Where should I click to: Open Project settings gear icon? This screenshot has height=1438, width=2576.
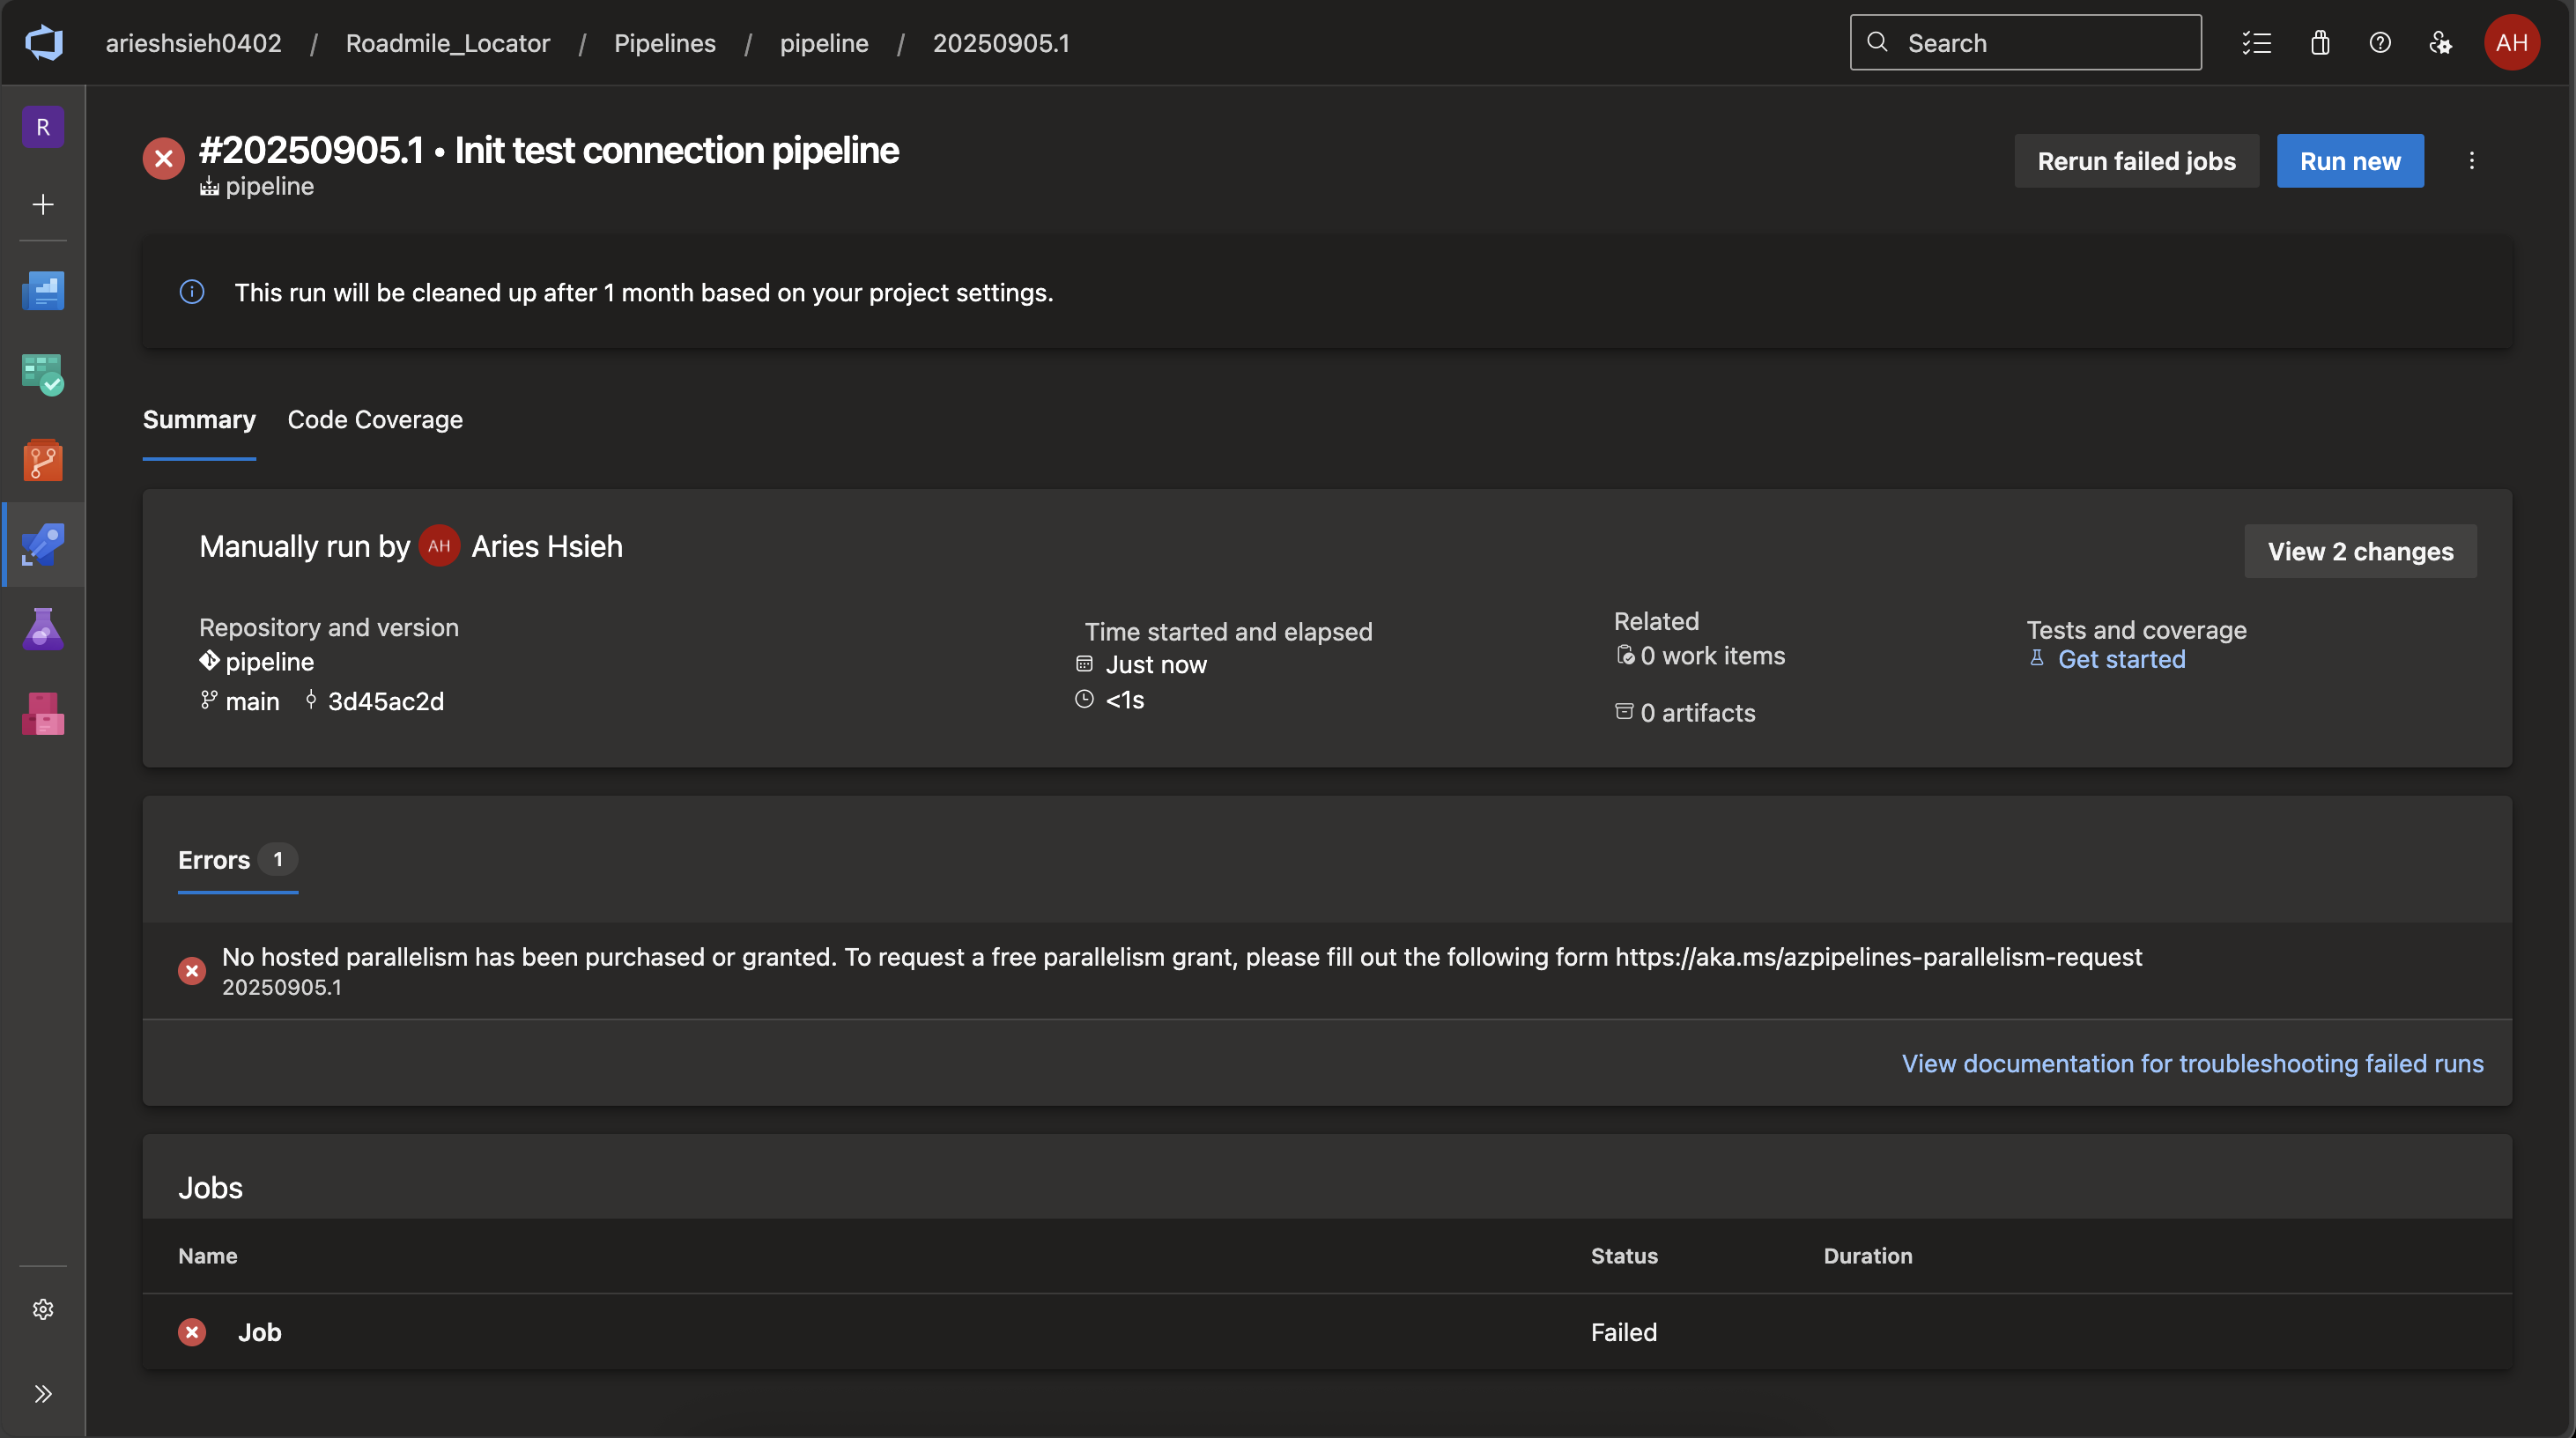coord(43,1309)
